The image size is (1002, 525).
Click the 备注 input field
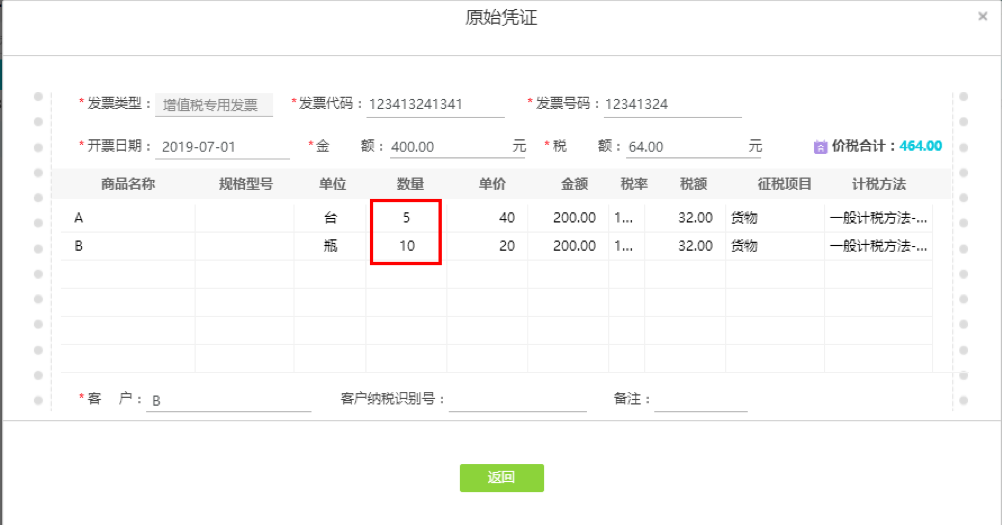point(700,400)
